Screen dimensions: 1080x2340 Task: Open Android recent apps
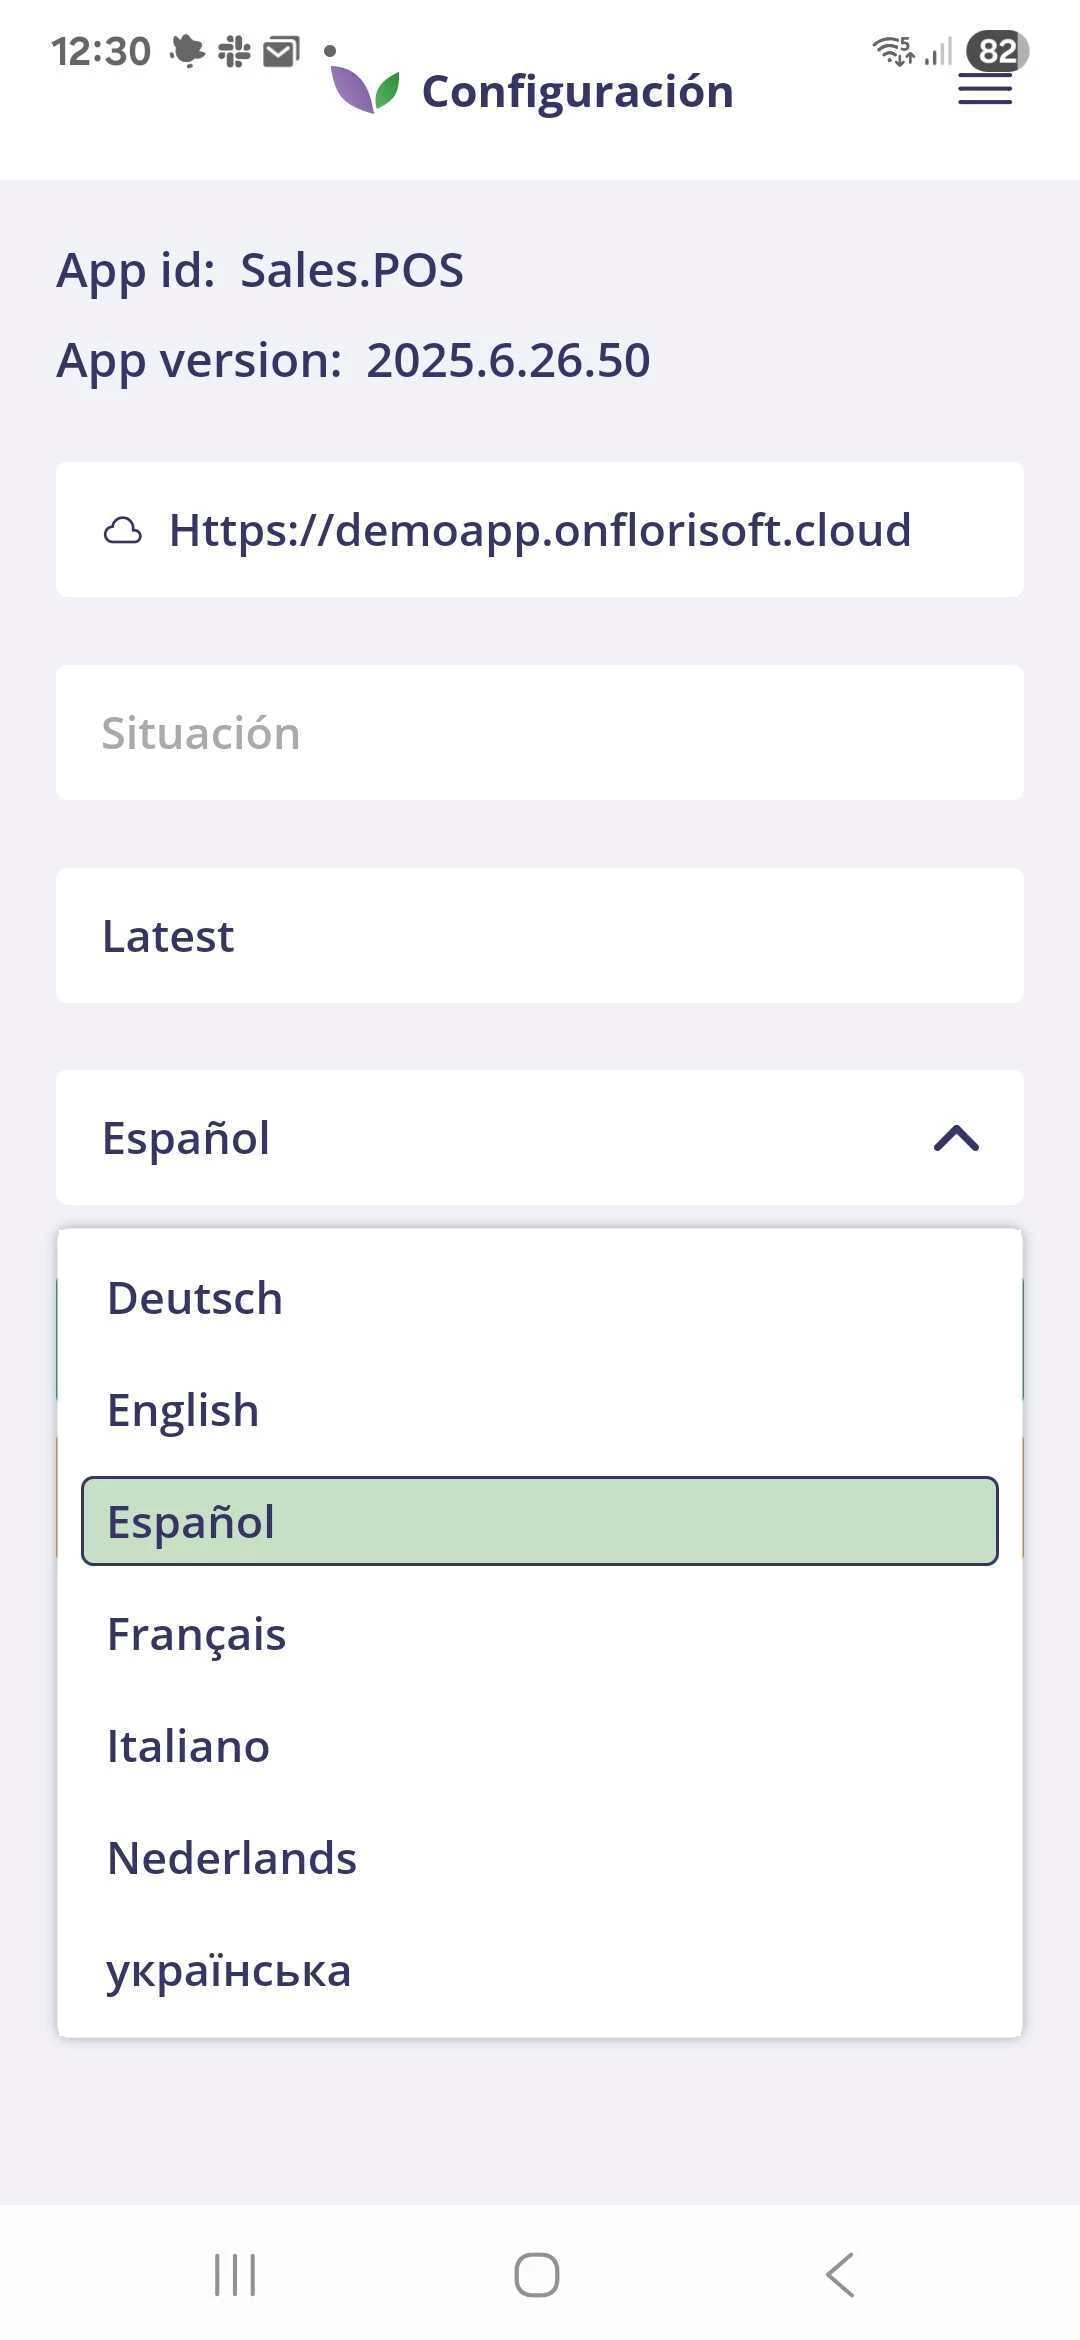tap(235, 2275)
